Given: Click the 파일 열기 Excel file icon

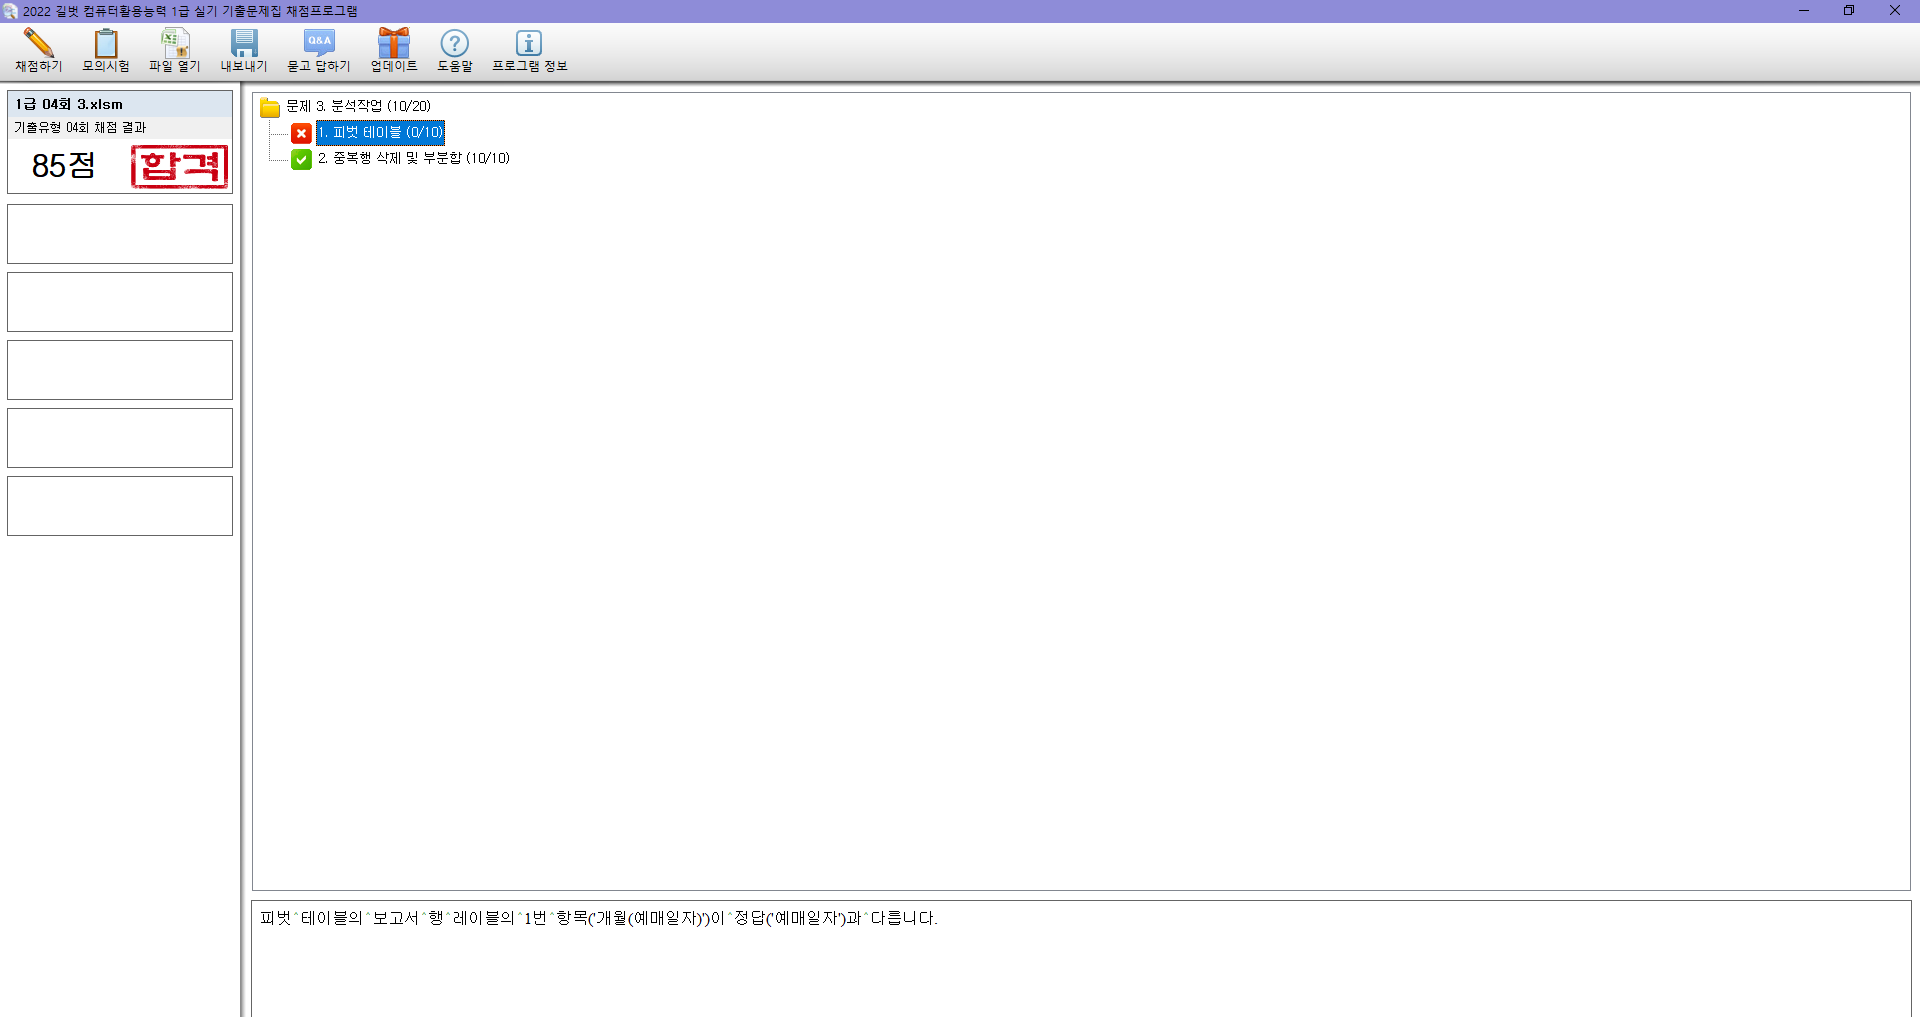Looking at the screenshot, I should pos(175,44).
